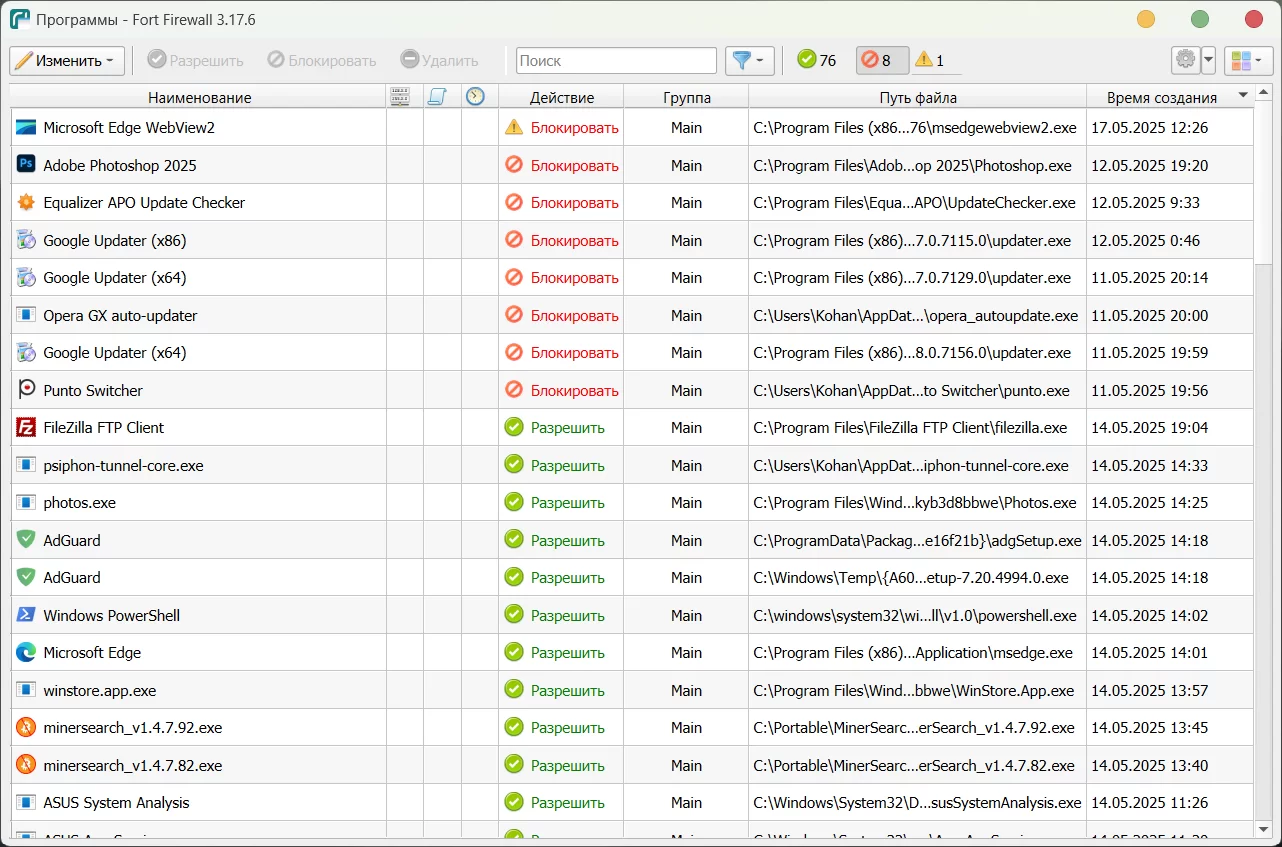Toggle the blocked programs counter 8
Image resolution: width=1282 pixels, height=847 pixels.
pyautogui.click(x=882, y=60)
